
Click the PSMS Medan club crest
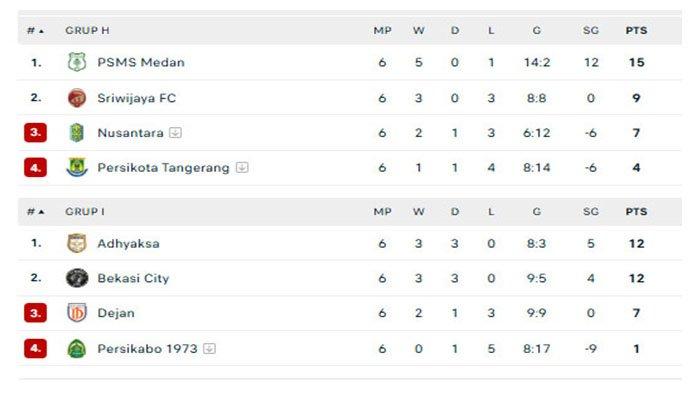pos(77,62)
